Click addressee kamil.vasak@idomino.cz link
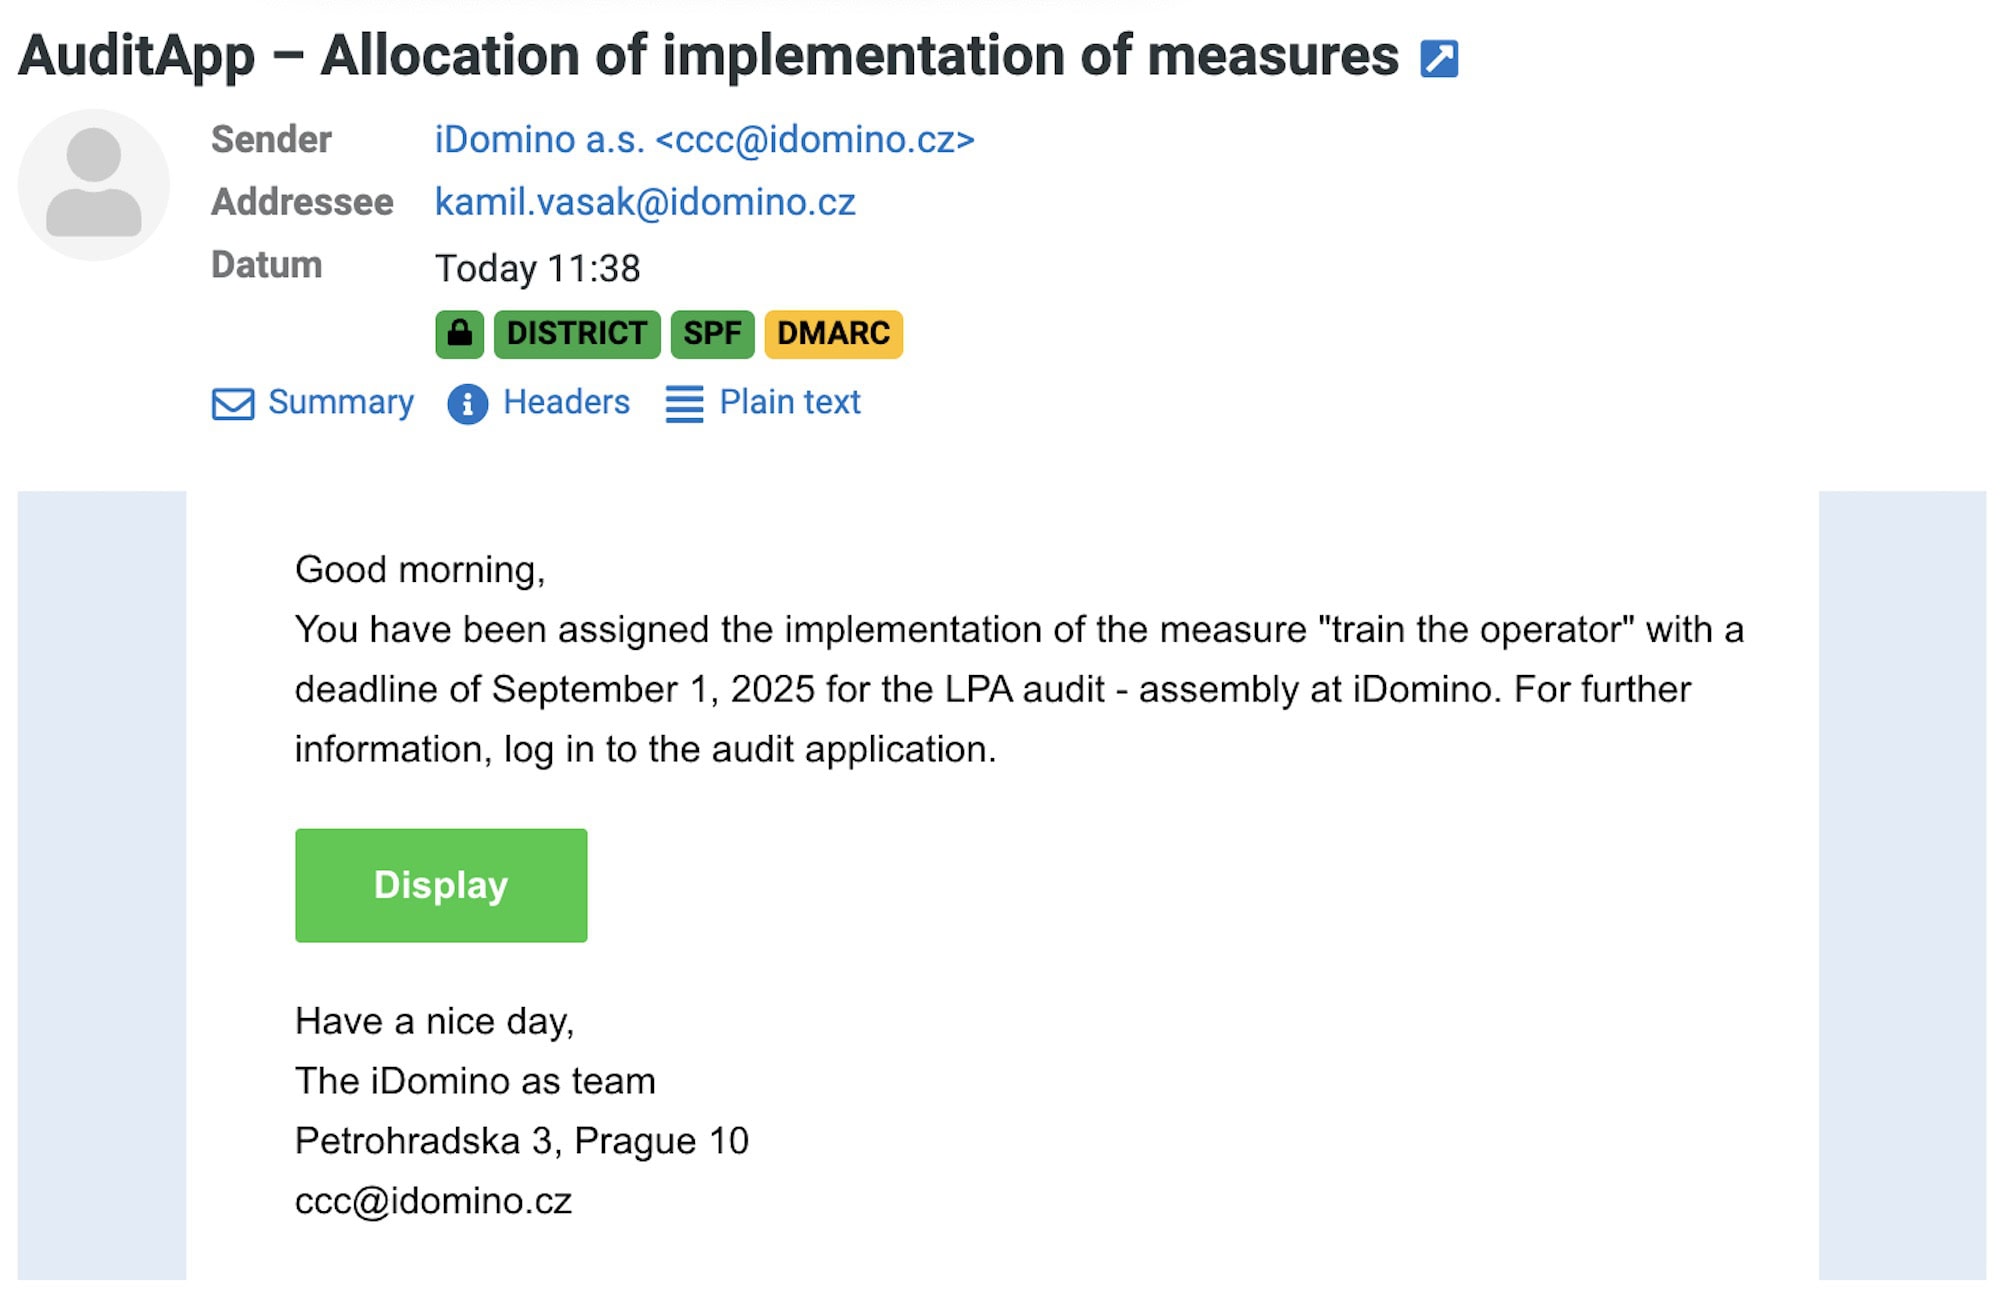 (x=645, y=203)
